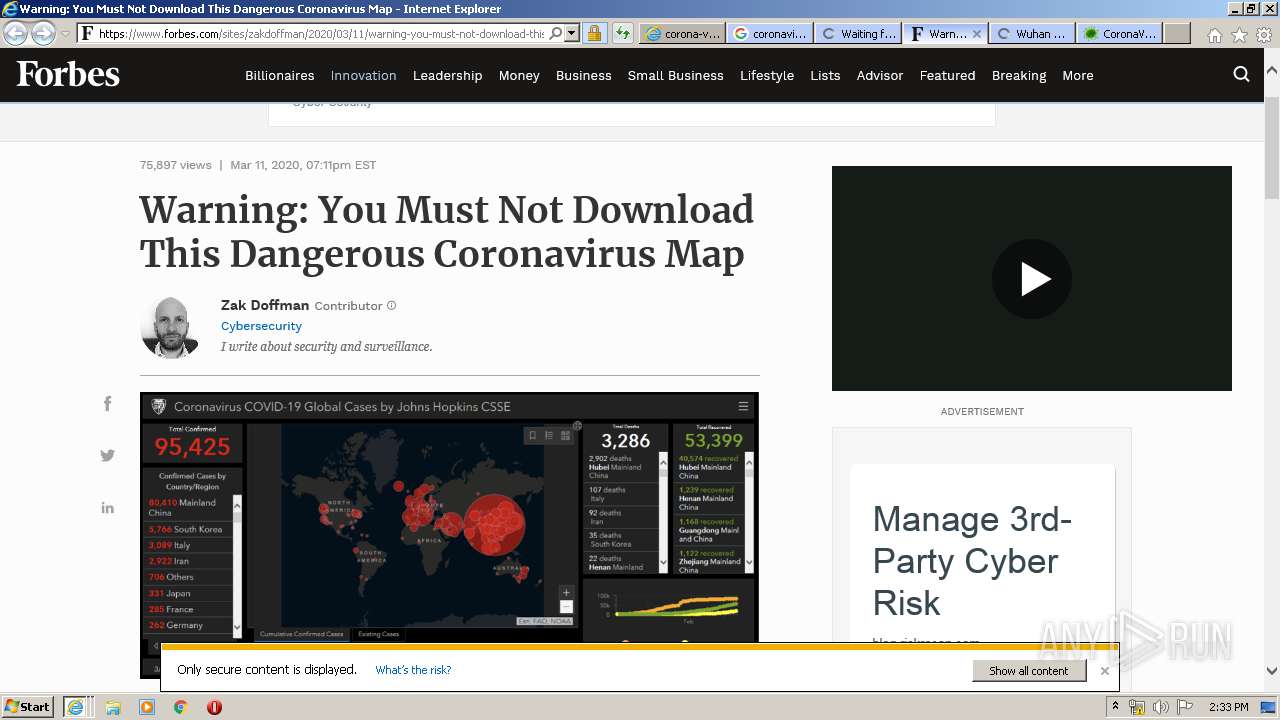Image resolution: width=1280 pixels, height=720 pixels.
Task: Open the Breaking news section
Action: point(1019,75)
